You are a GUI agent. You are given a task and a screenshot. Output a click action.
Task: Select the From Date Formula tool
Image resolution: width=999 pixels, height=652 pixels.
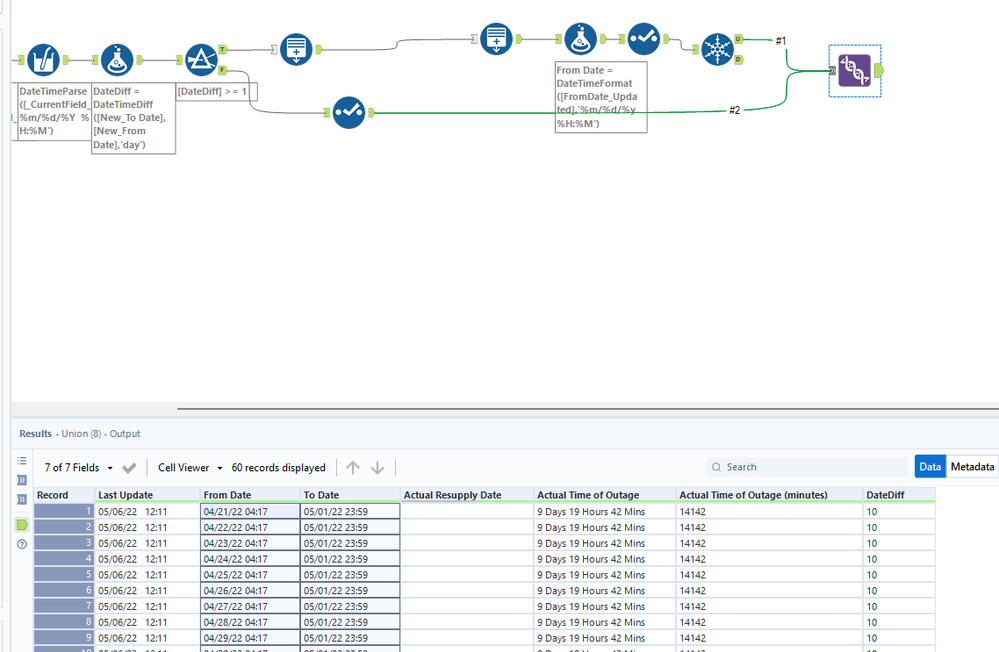[x=580, y=39]
